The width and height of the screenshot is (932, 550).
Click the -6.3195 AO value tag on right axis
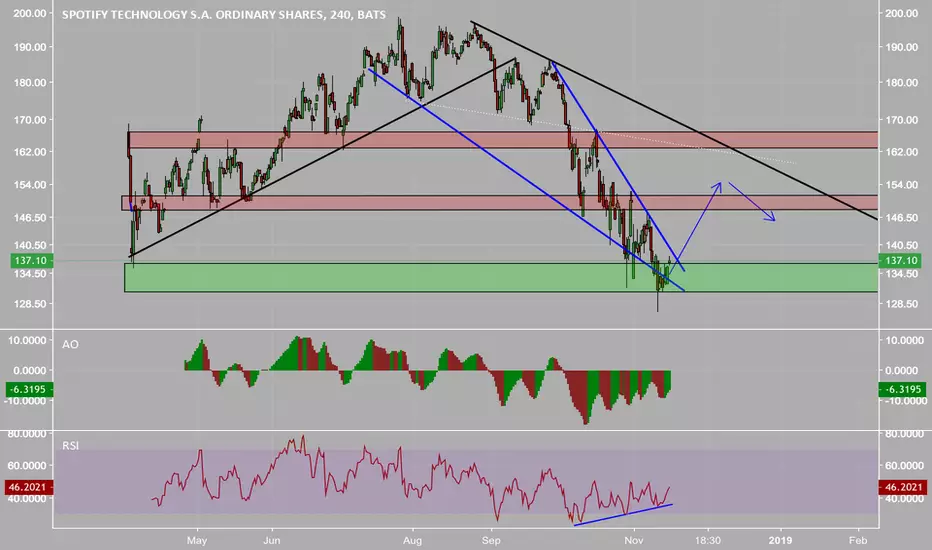tap(902, 389)
